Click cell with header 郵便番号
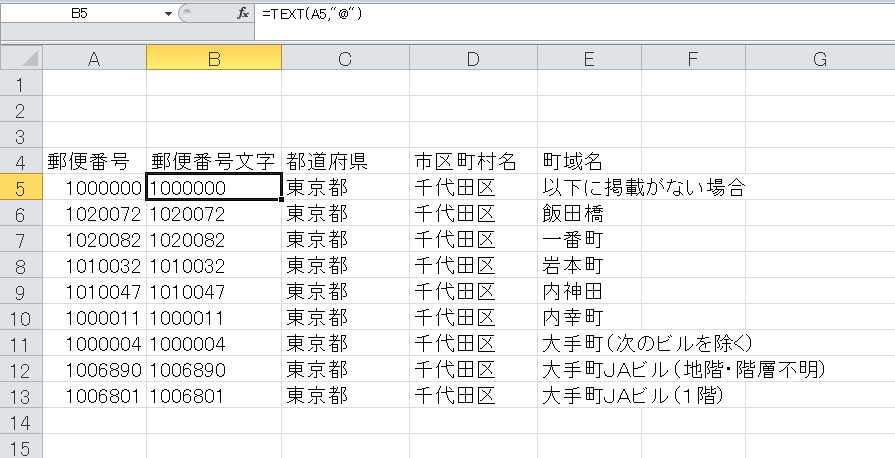Viewport: 895px width, 458px height. tap(94, 162)
